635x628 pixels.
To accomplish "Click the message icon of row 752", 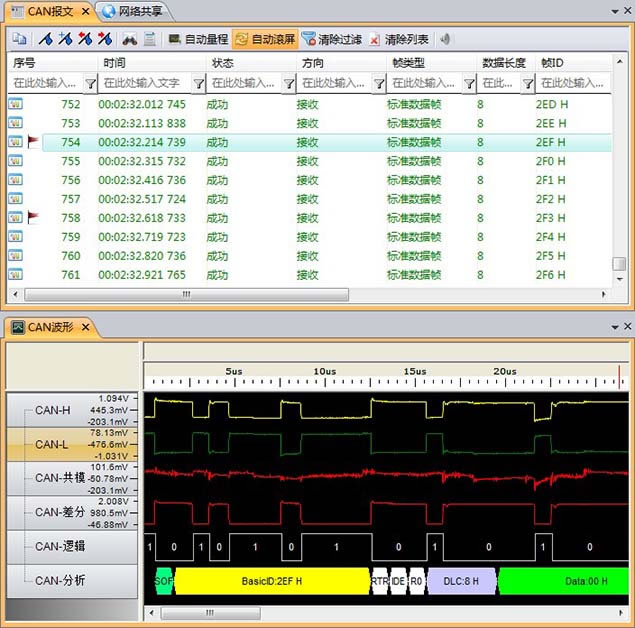I will (x=16, y=104).
